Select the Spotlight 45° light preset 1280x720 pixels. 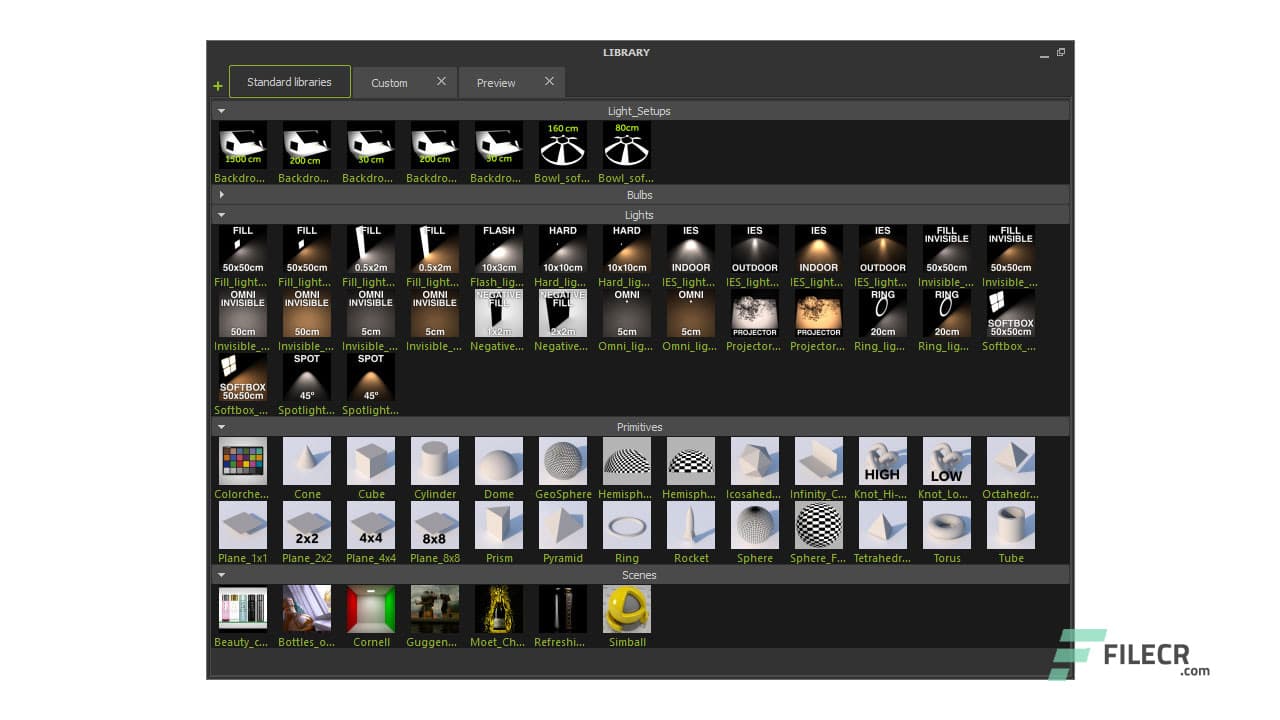306,377
